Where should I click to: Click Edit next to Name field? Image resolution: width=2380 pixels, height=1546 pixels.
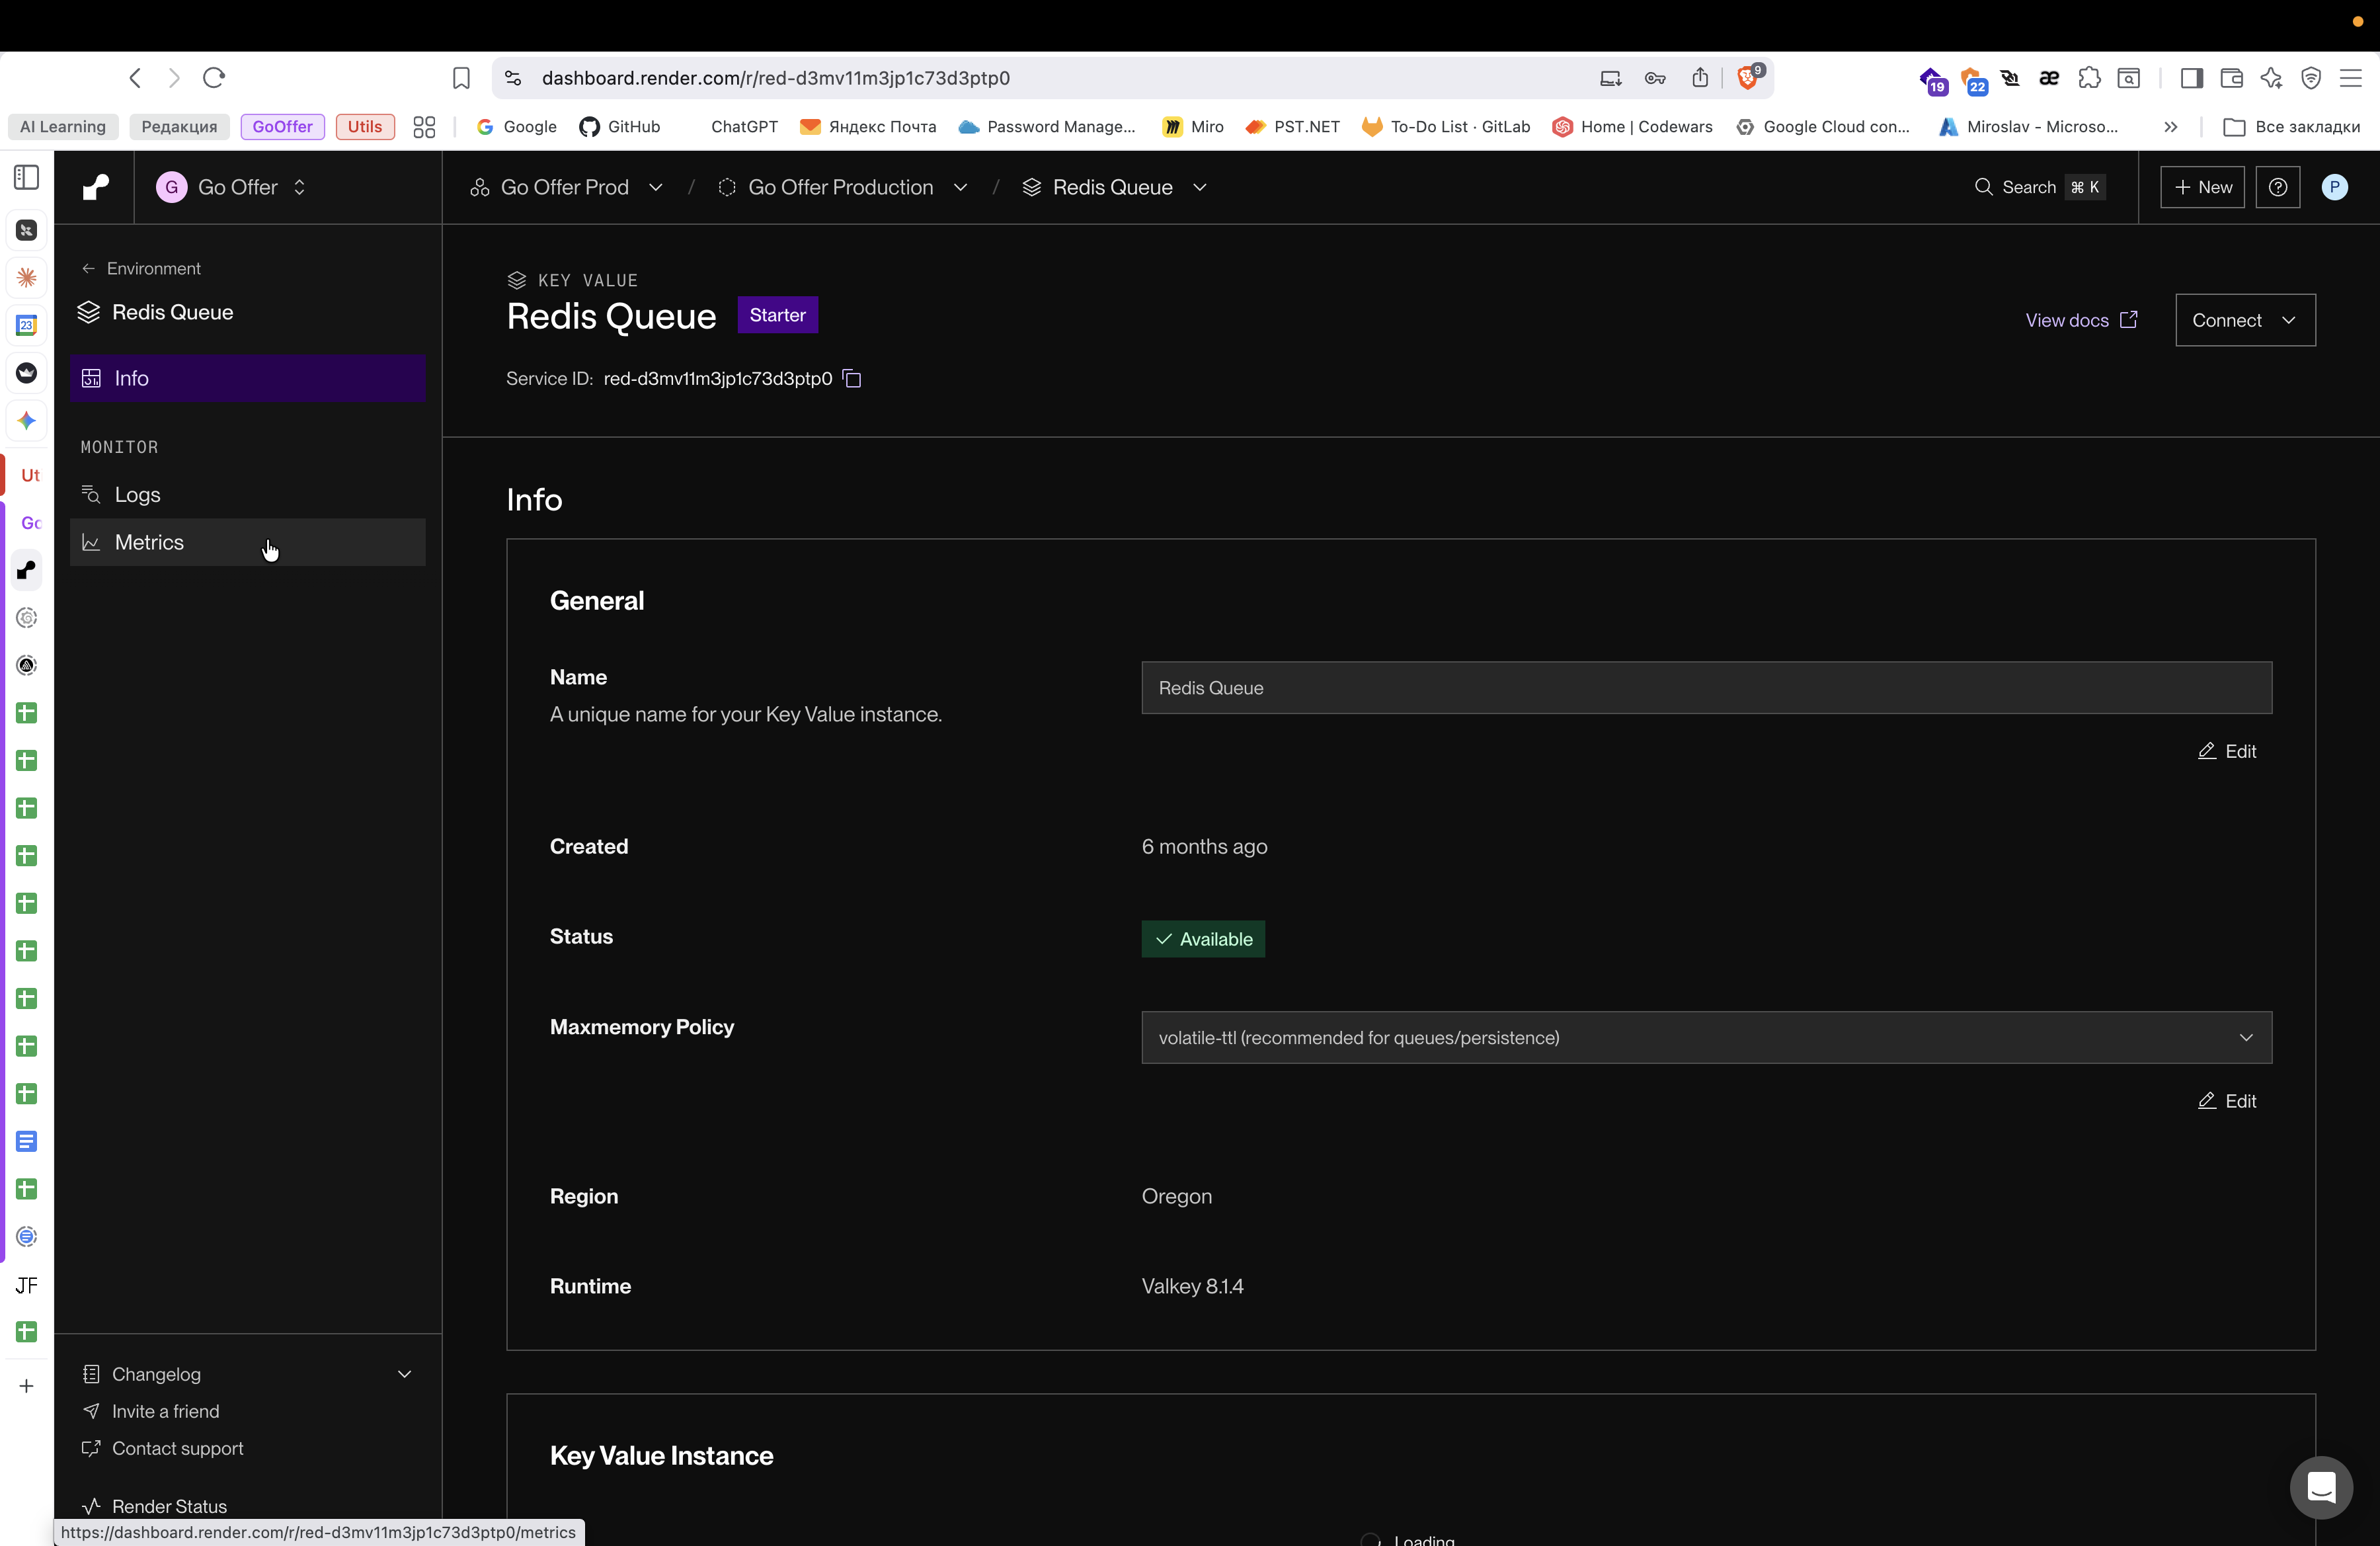(2227, 751)
